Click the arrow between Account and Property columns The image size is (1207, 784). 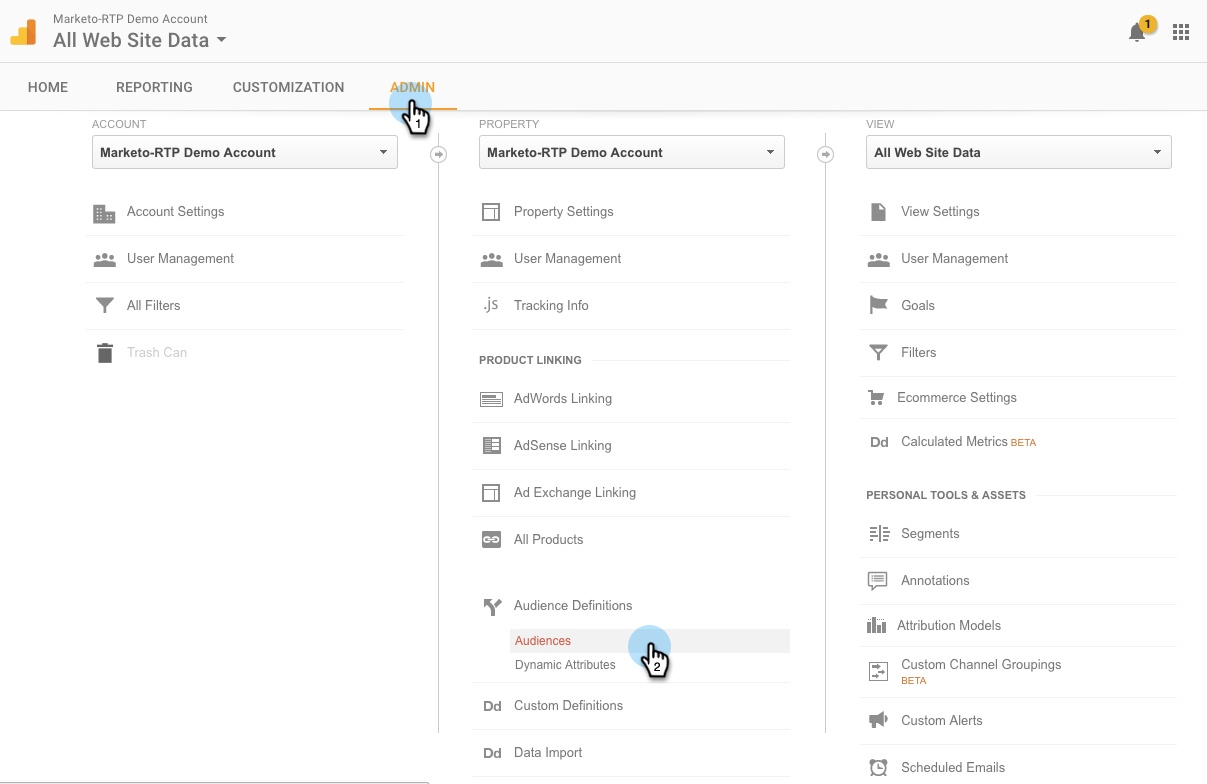tap(438, 154)
